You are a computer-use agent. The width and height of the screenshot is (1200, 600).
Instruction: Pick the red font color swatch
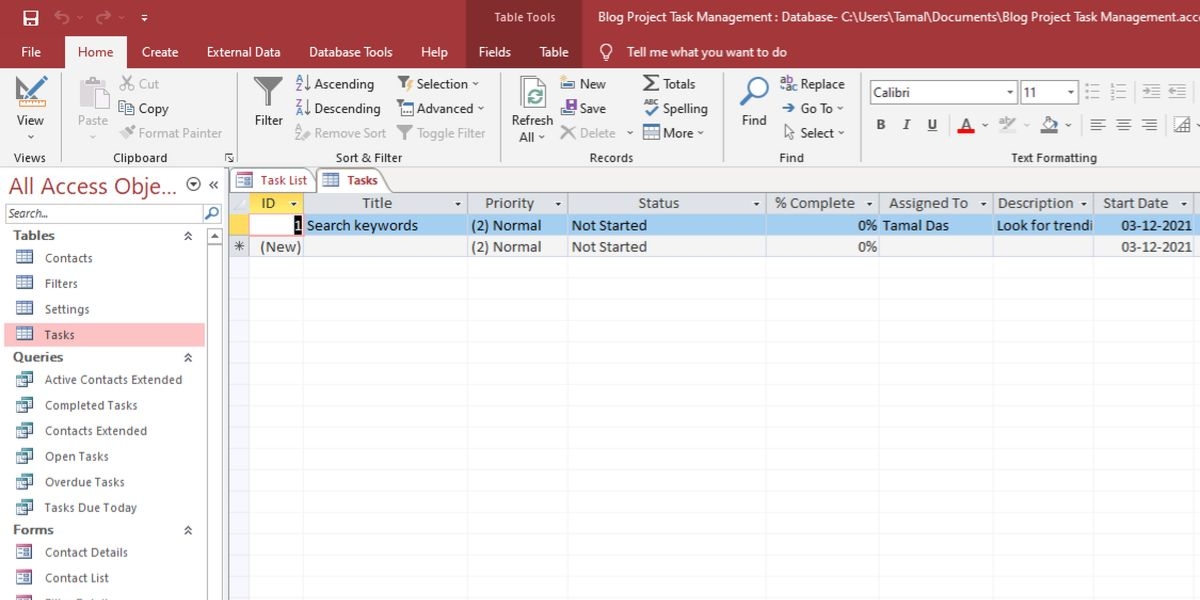(966, 124)
